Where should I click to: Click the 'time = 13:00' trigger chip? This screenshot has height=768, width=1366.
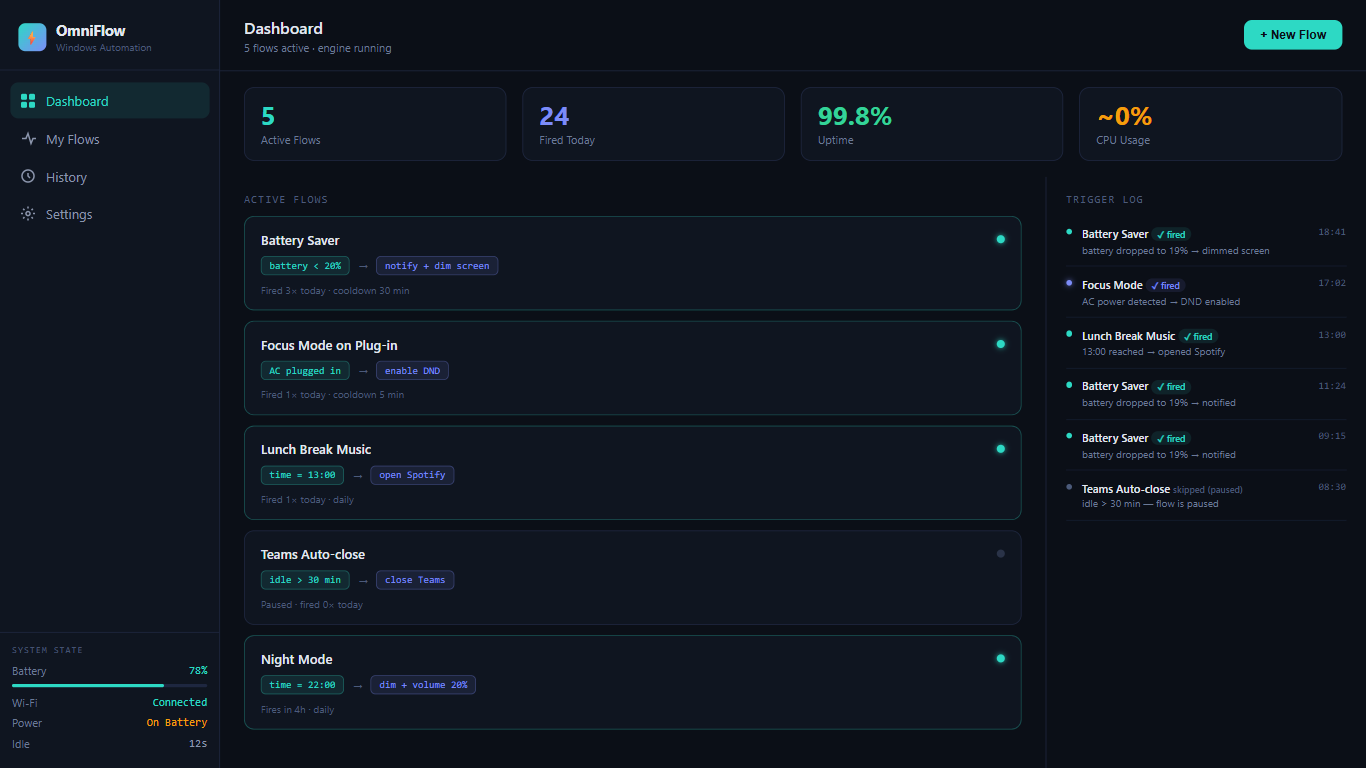click(302, 475)
